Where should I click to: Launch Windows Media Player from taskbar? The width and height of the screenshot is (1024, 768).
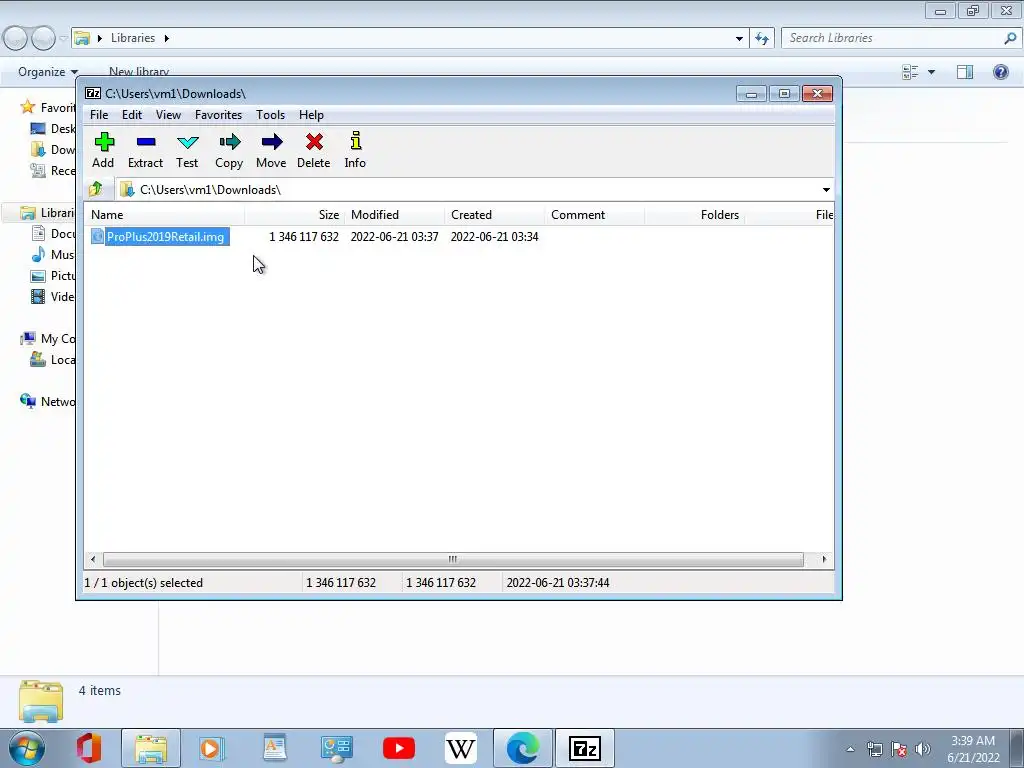click(x=212, y=748)
